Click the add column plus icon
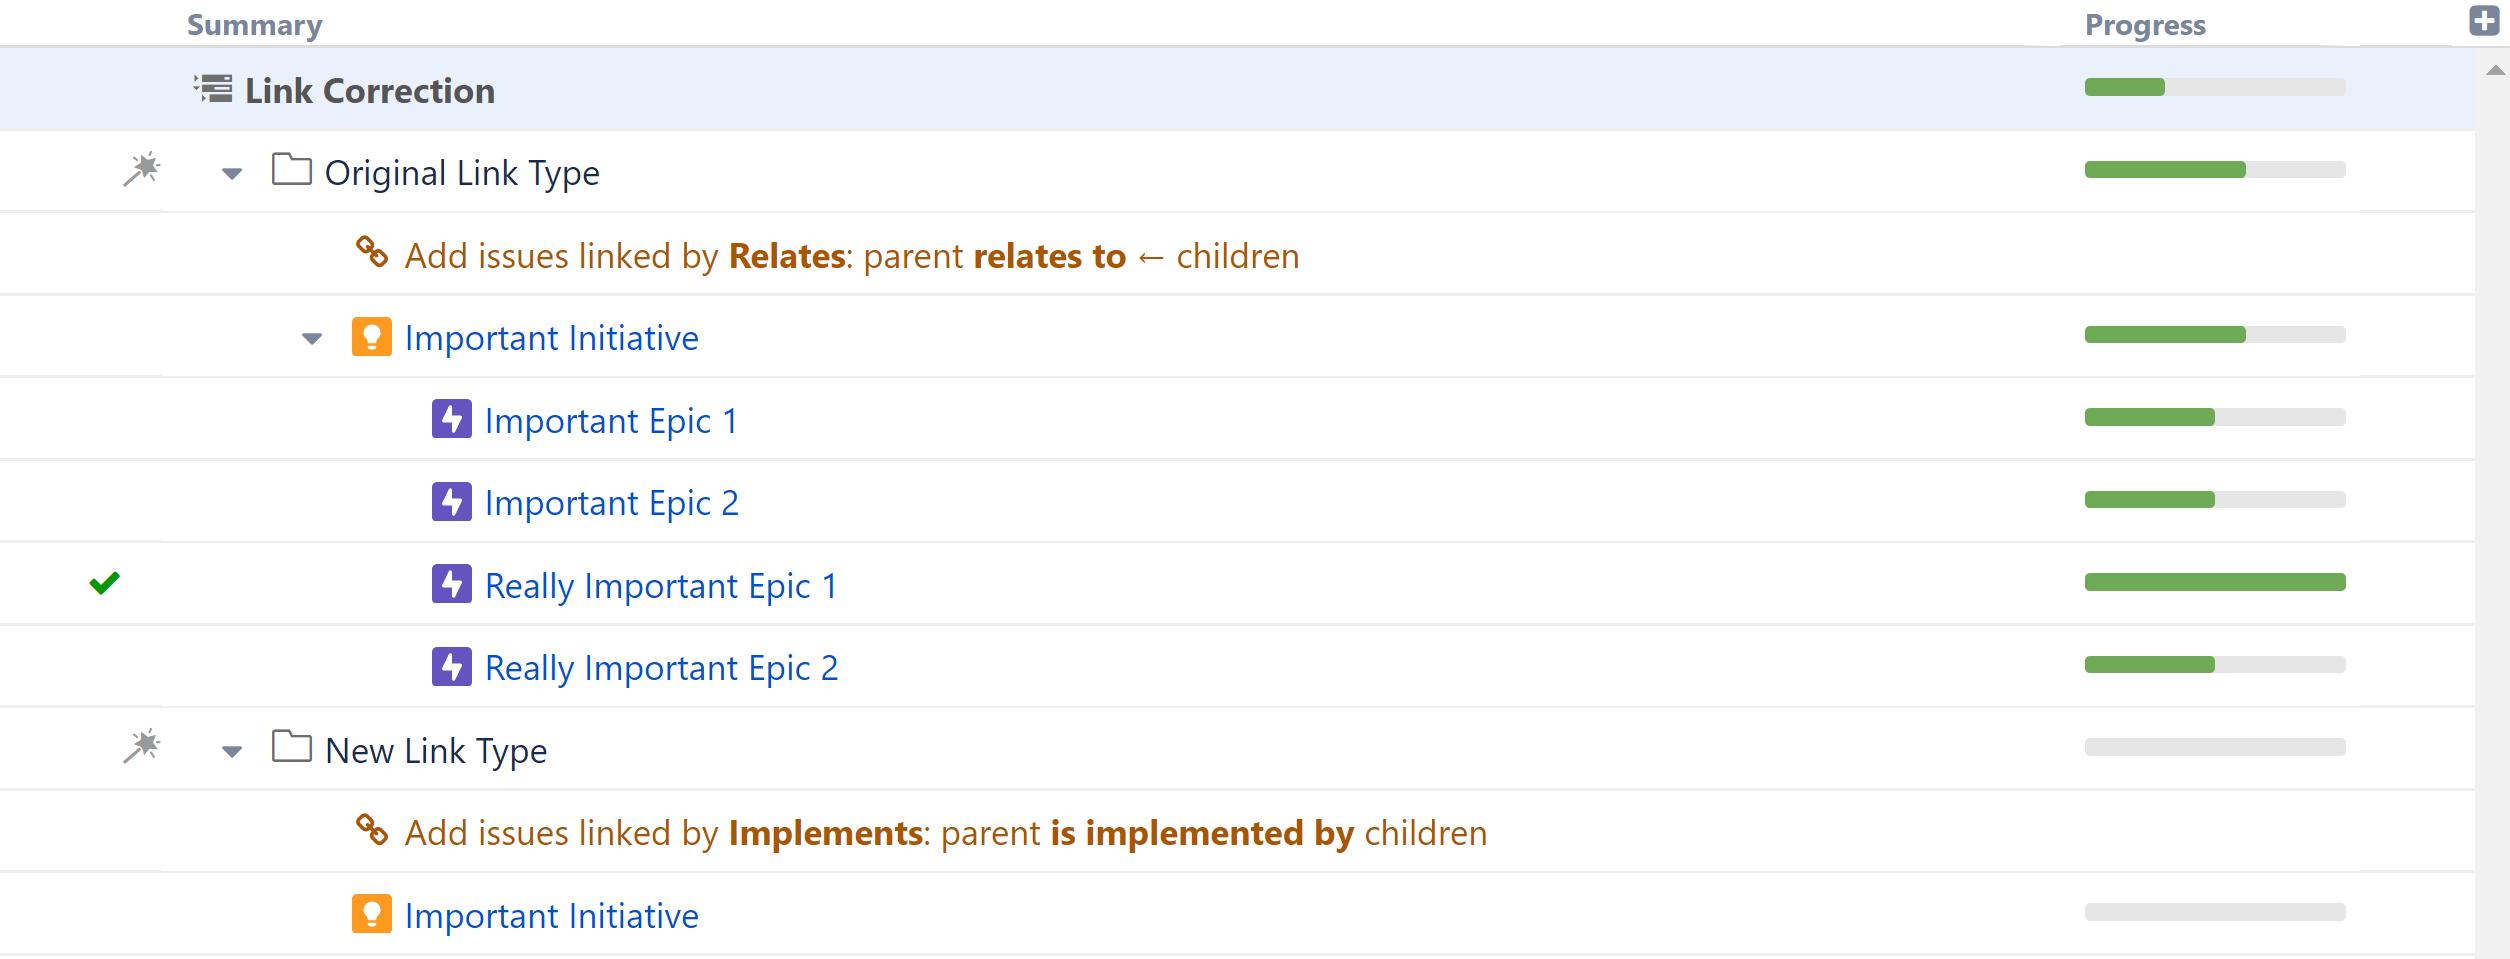The image size is (2510, 959). pyautogui.click(x=2484, y=21)
